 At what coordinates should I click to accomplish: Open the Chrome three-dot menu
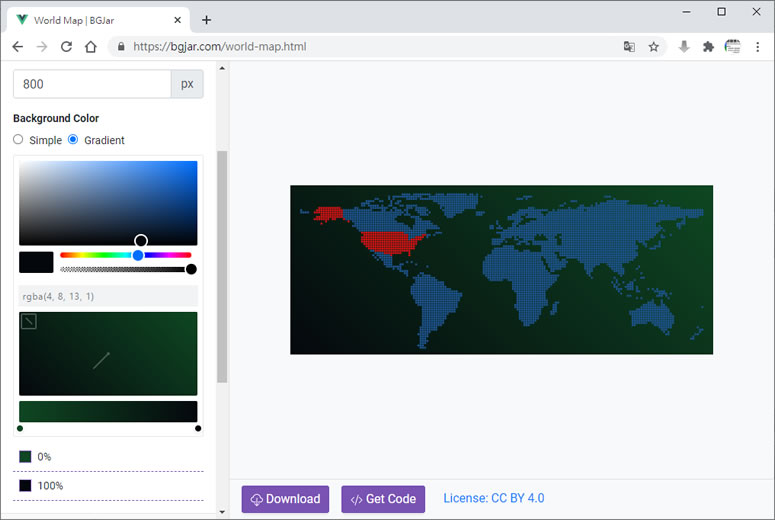pos(757,47)
